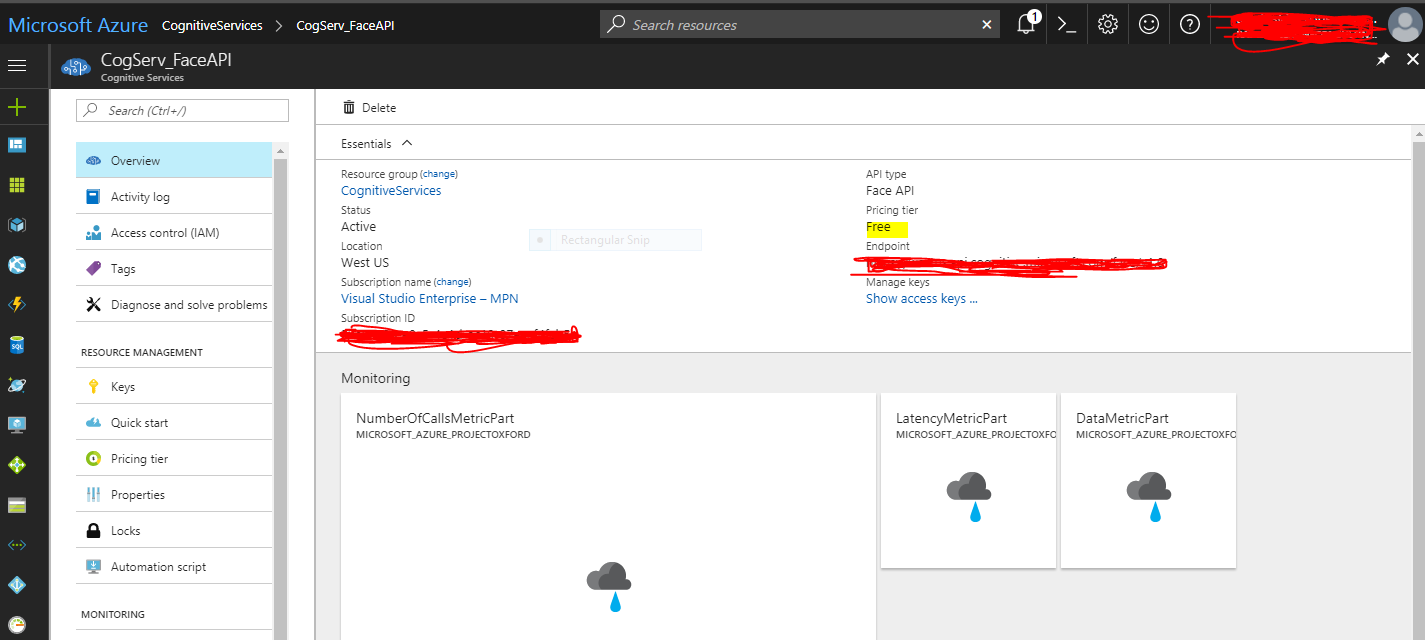Click the West US location value

[x=365, y=262]
